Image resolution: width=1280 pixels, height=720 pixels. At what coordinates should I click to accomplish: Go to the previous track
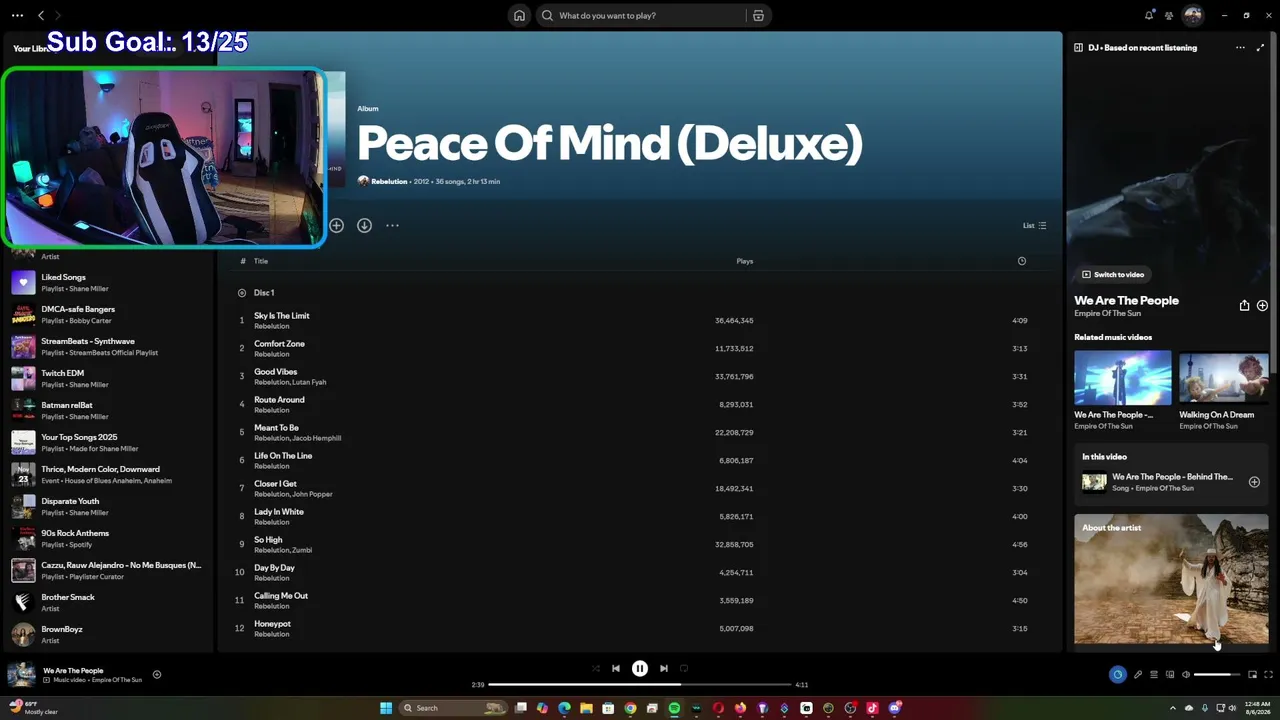click(x=616, y=669)
